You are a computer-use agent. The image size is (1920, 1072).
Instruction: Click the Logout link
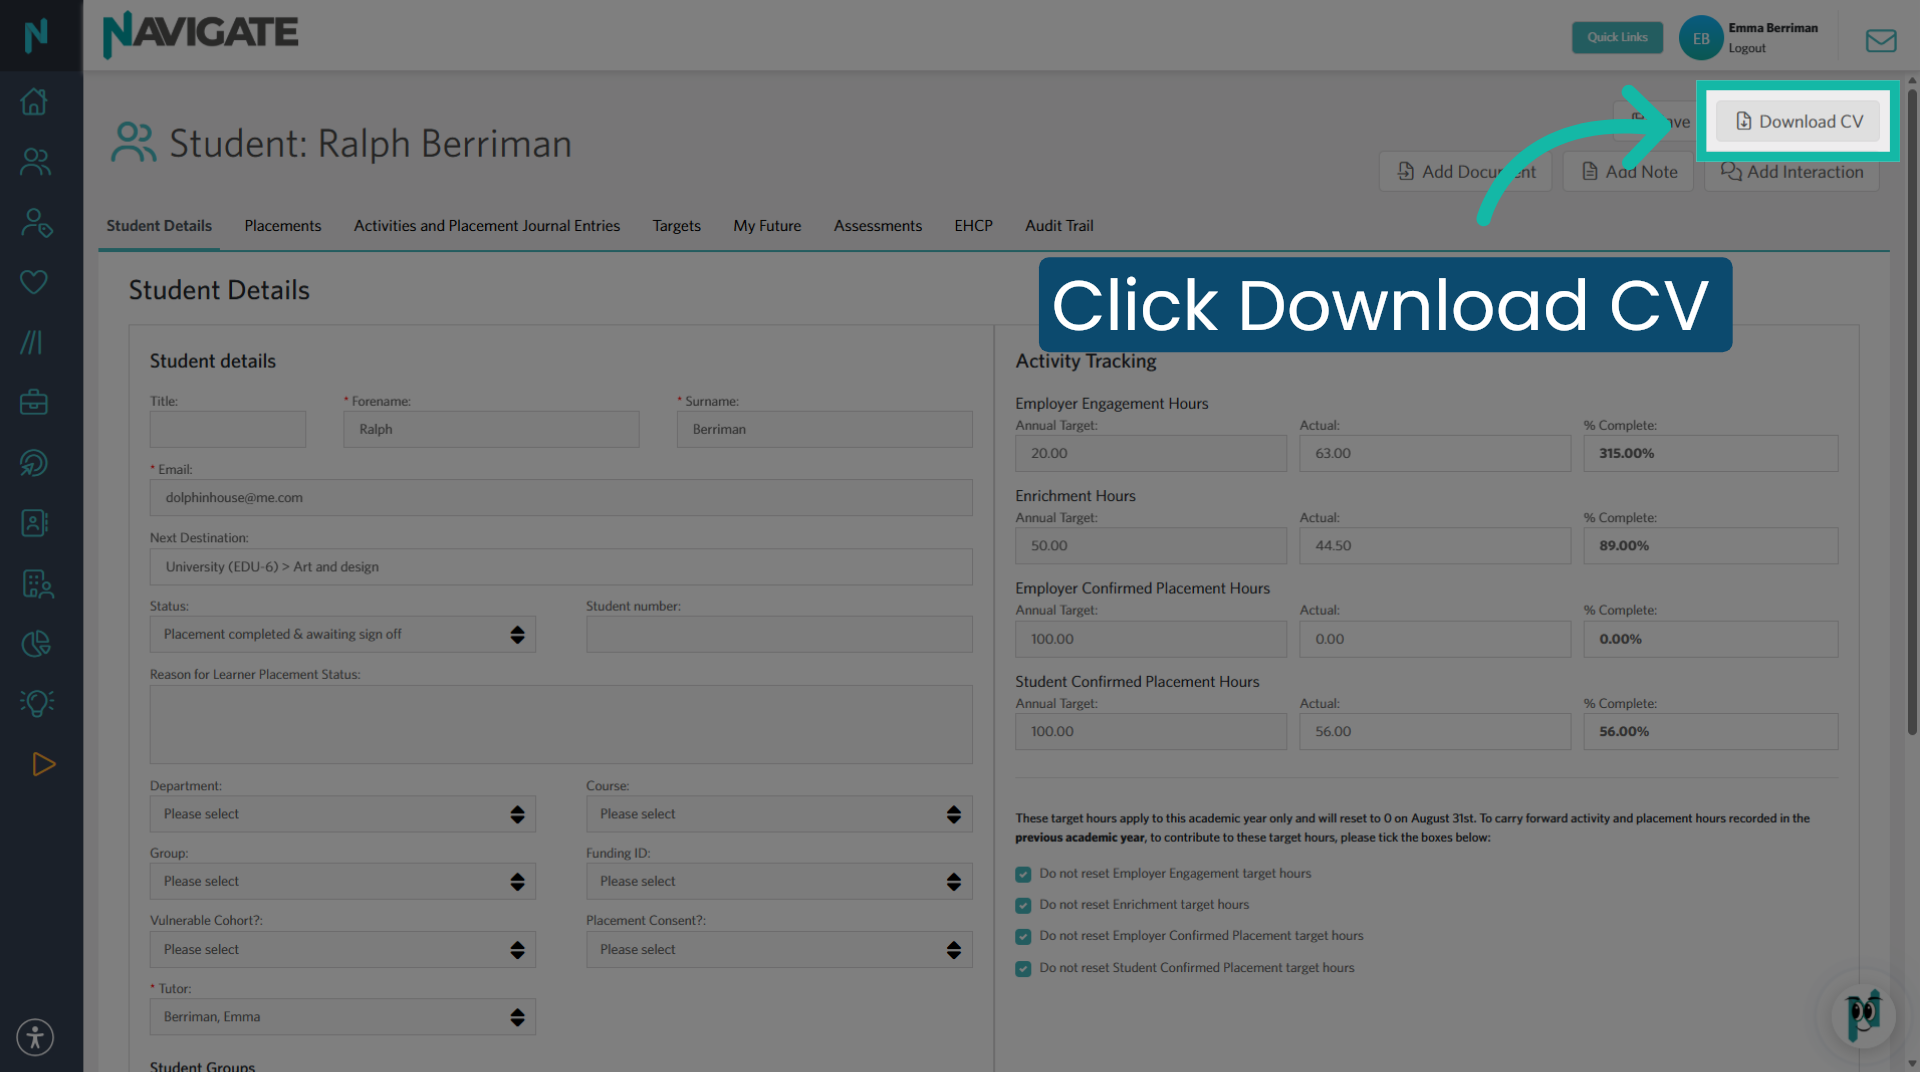click(x=1746, y=48)
